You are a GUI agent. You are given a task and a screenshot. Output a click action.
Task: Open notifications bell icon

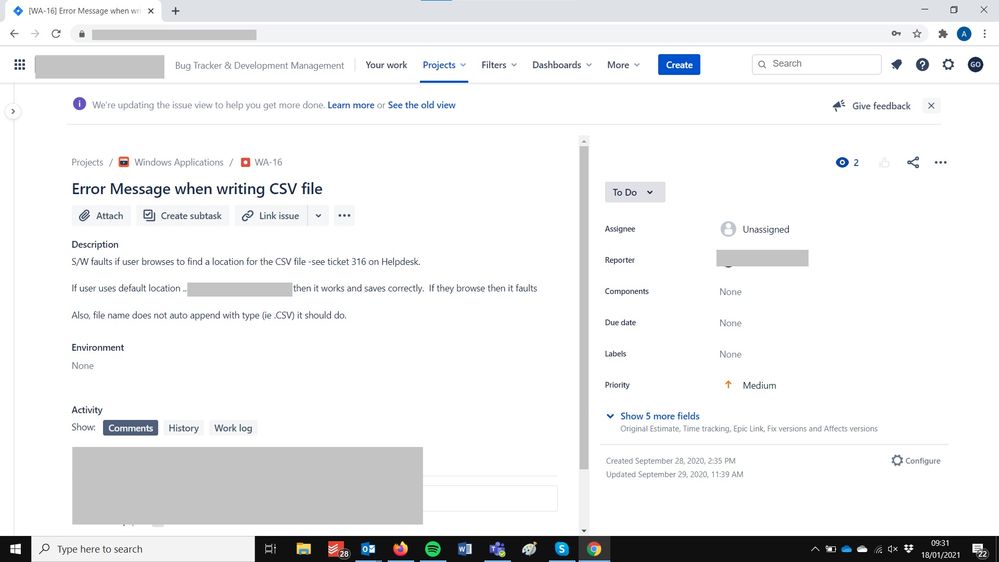pos(896,64)
